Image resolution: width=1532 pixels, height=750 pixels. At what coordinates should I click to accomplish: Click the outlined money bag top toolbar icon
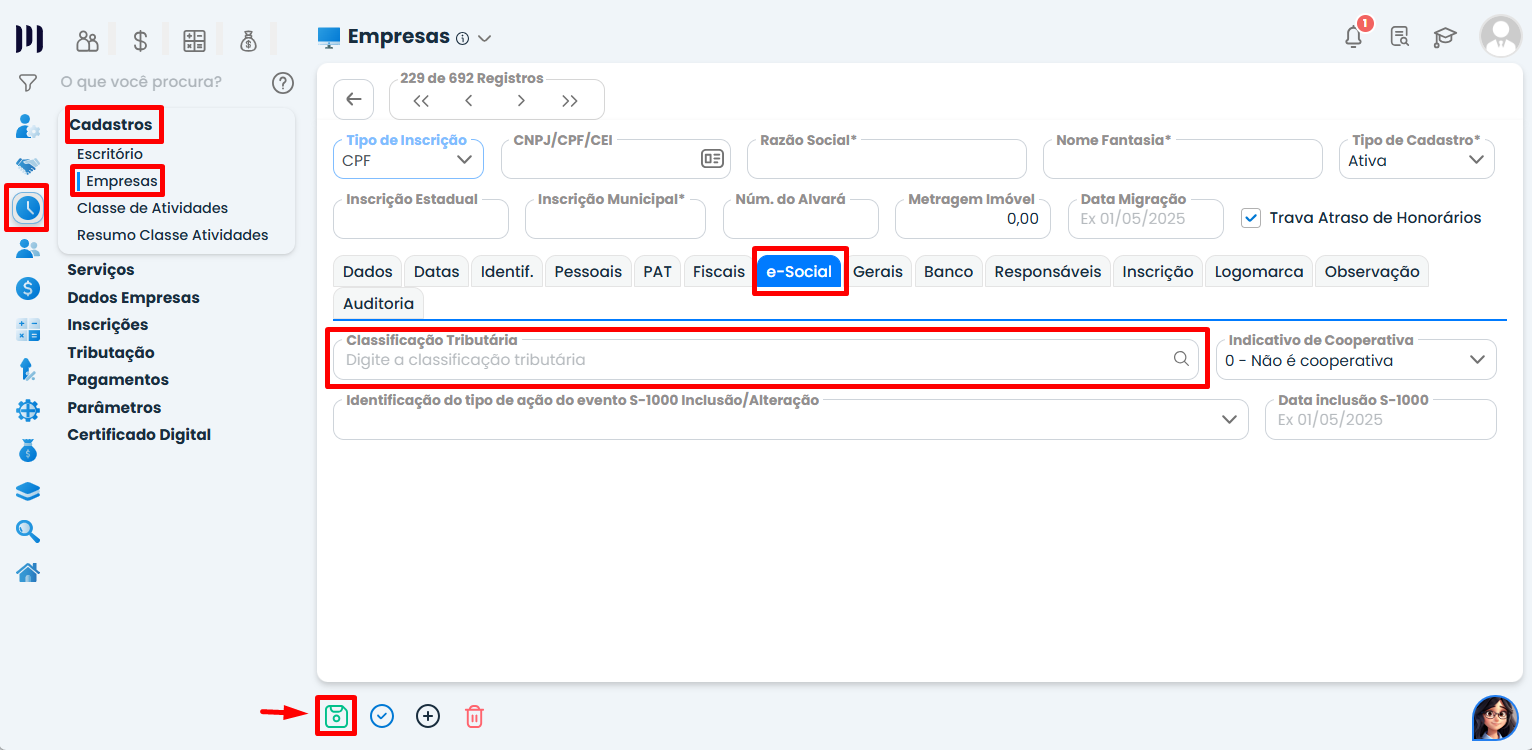(248, 40)
